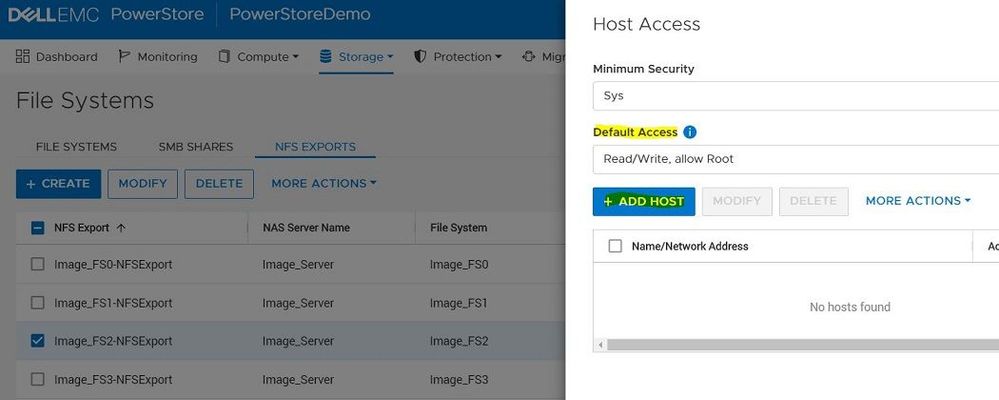Click the File Systems DELETE button
Image resolution: width=999 pixels, height=400 pixels.
[x=219, y=183]
